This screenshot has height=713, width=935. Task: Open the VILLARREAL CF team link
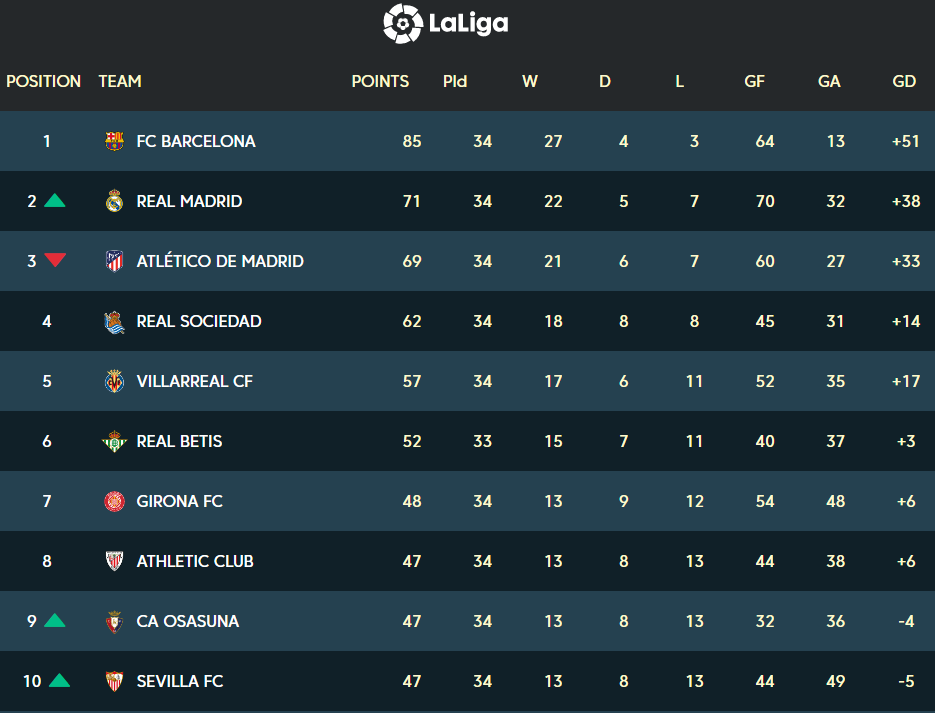click(194, 382)
